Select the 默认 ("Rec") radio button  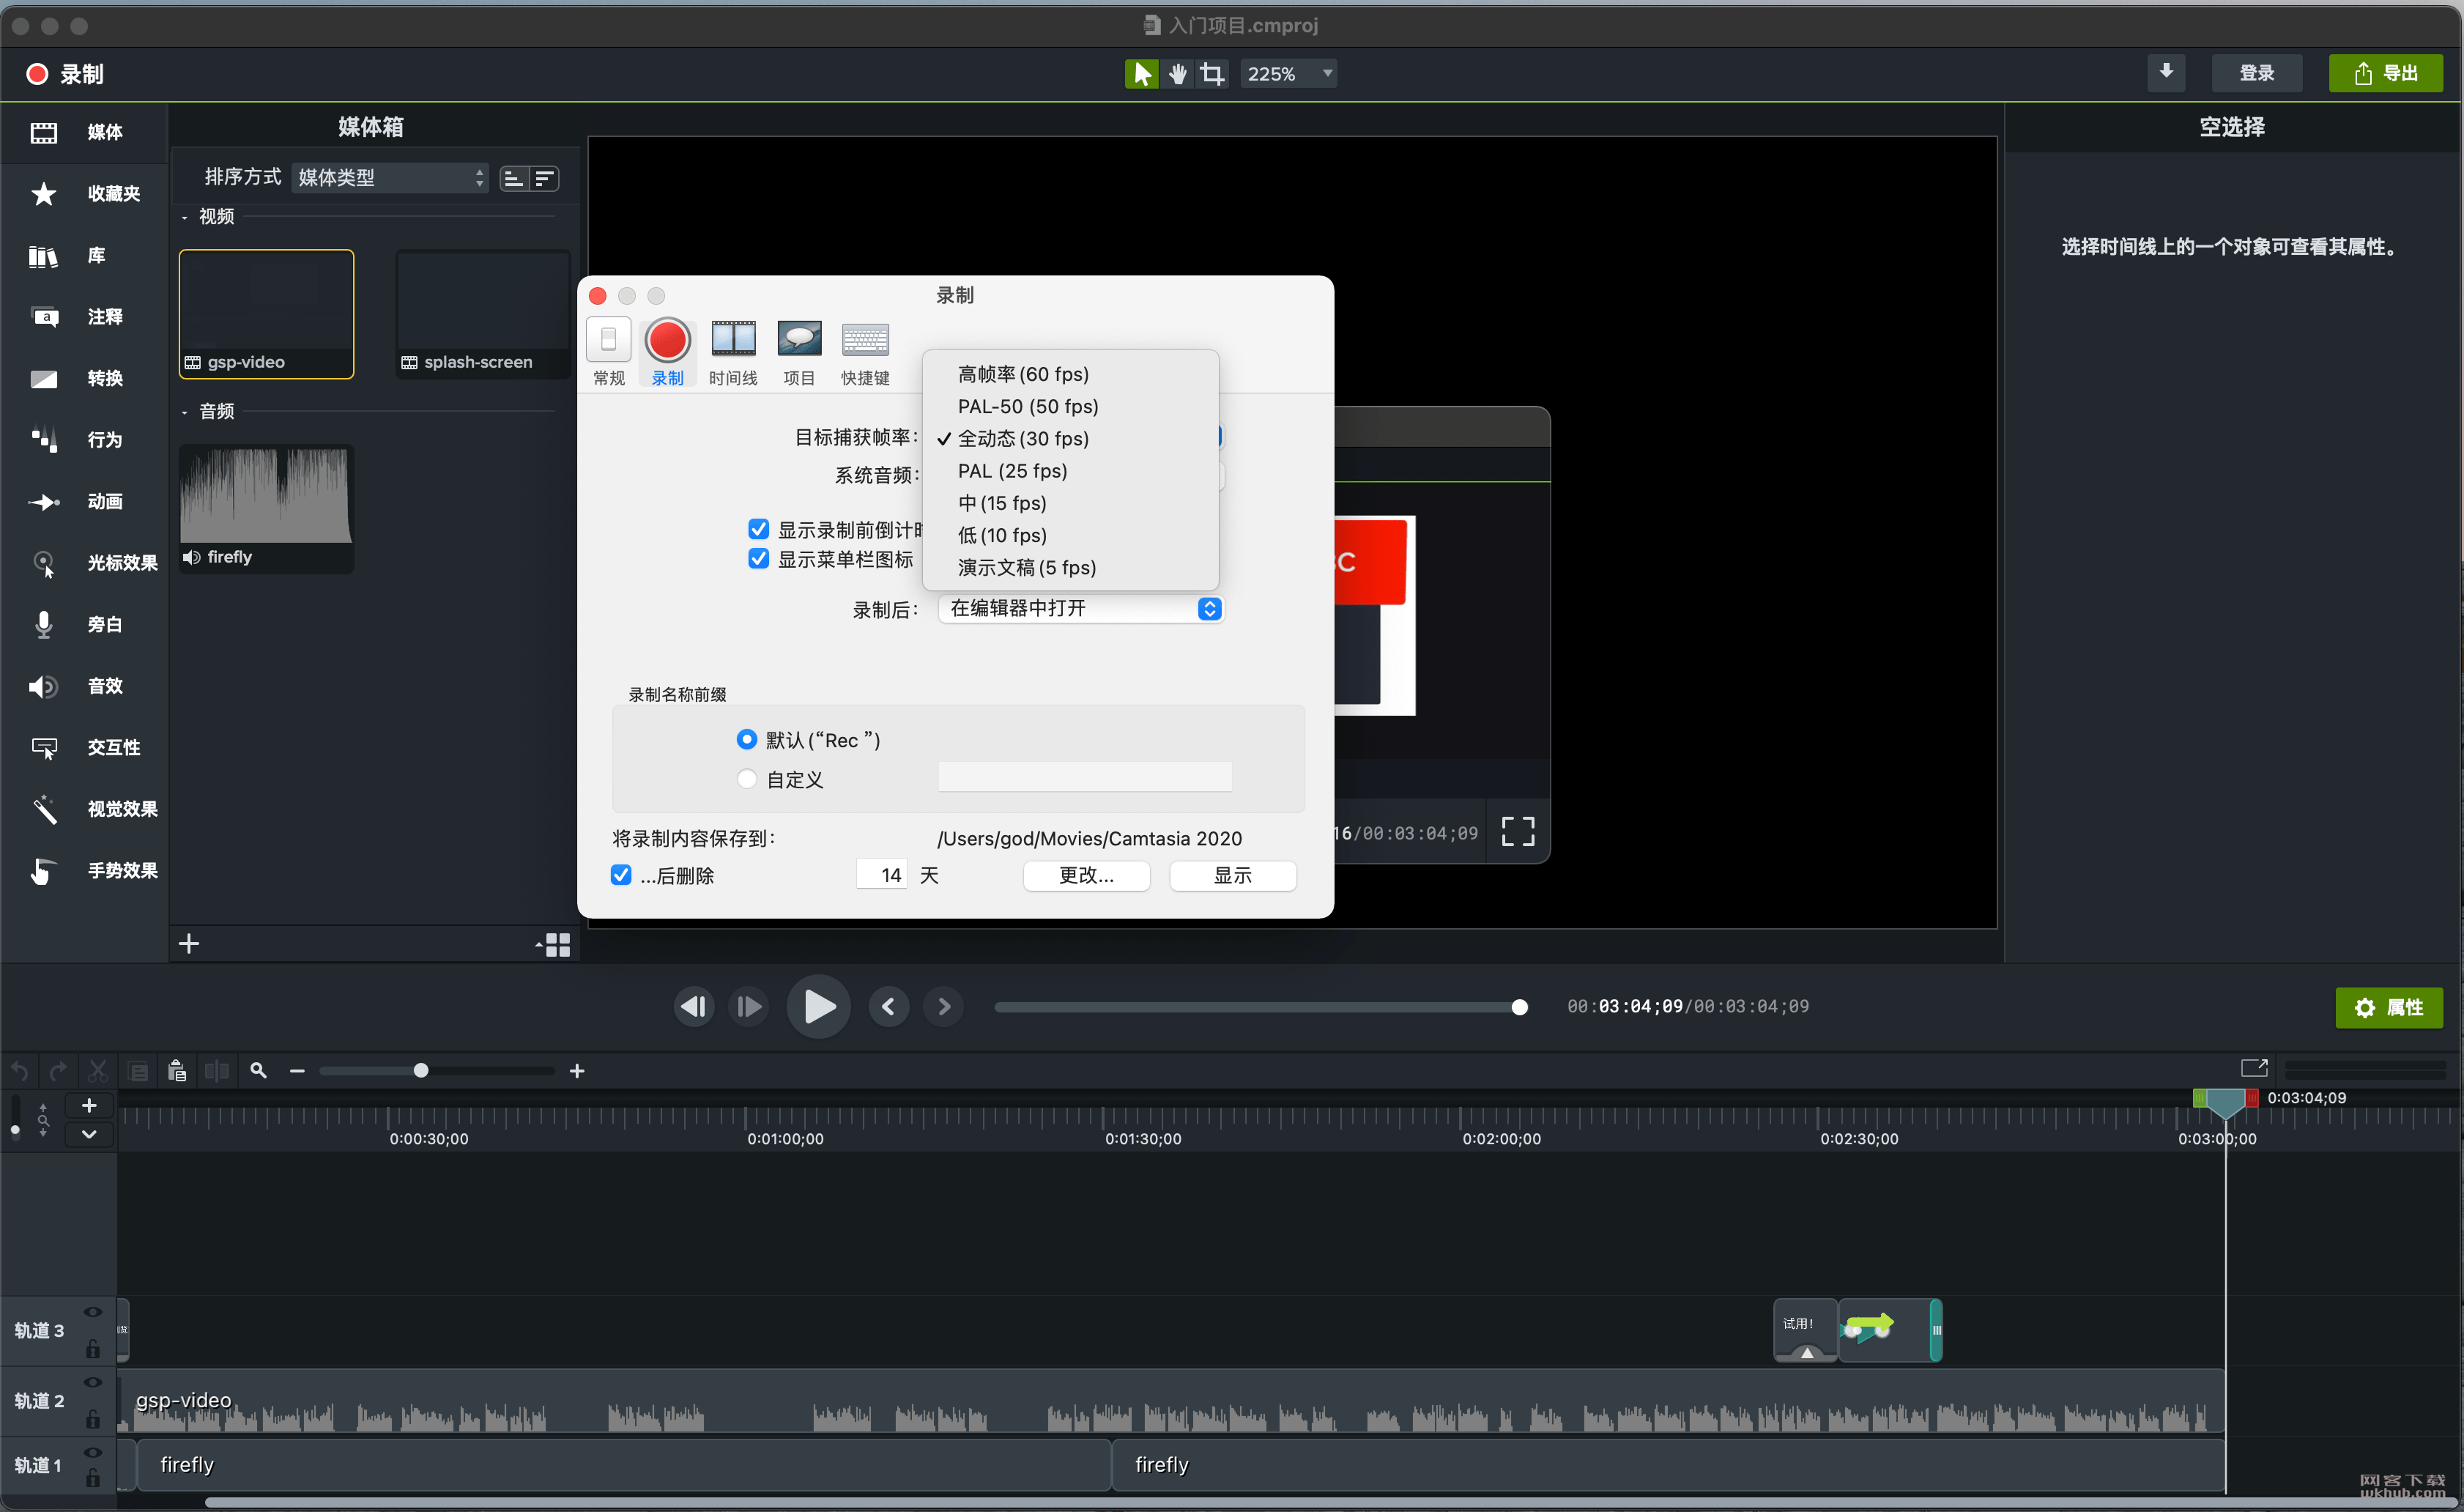click(x=746, y=739)
